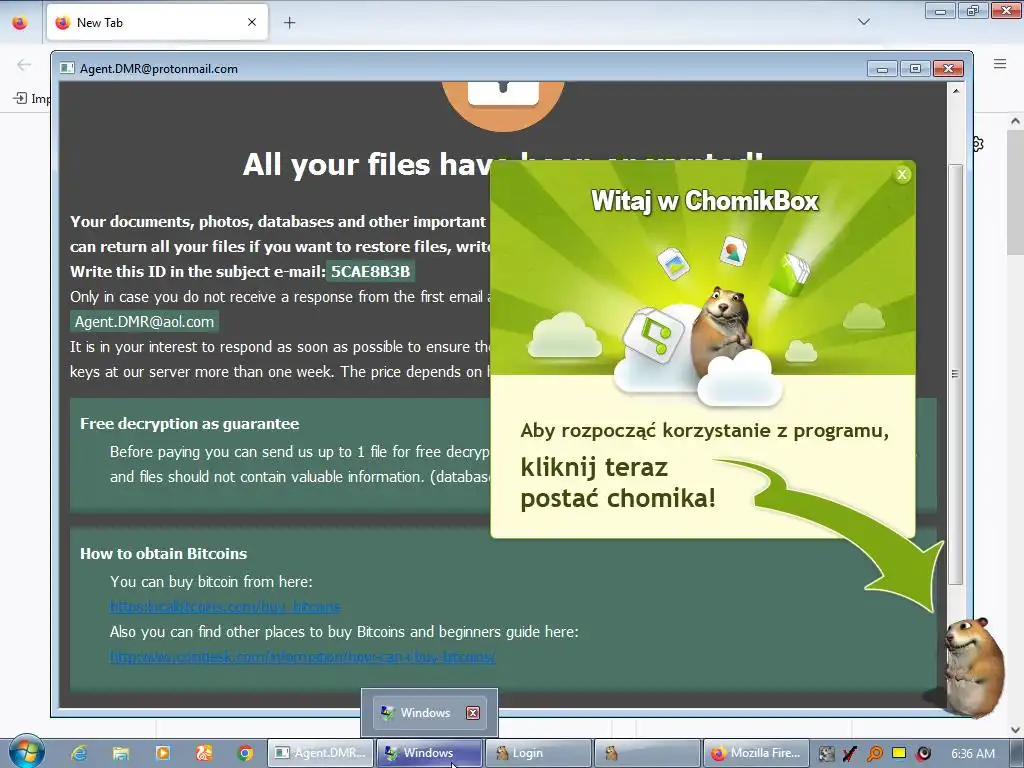Open new tab settings gear

(978, 144)
